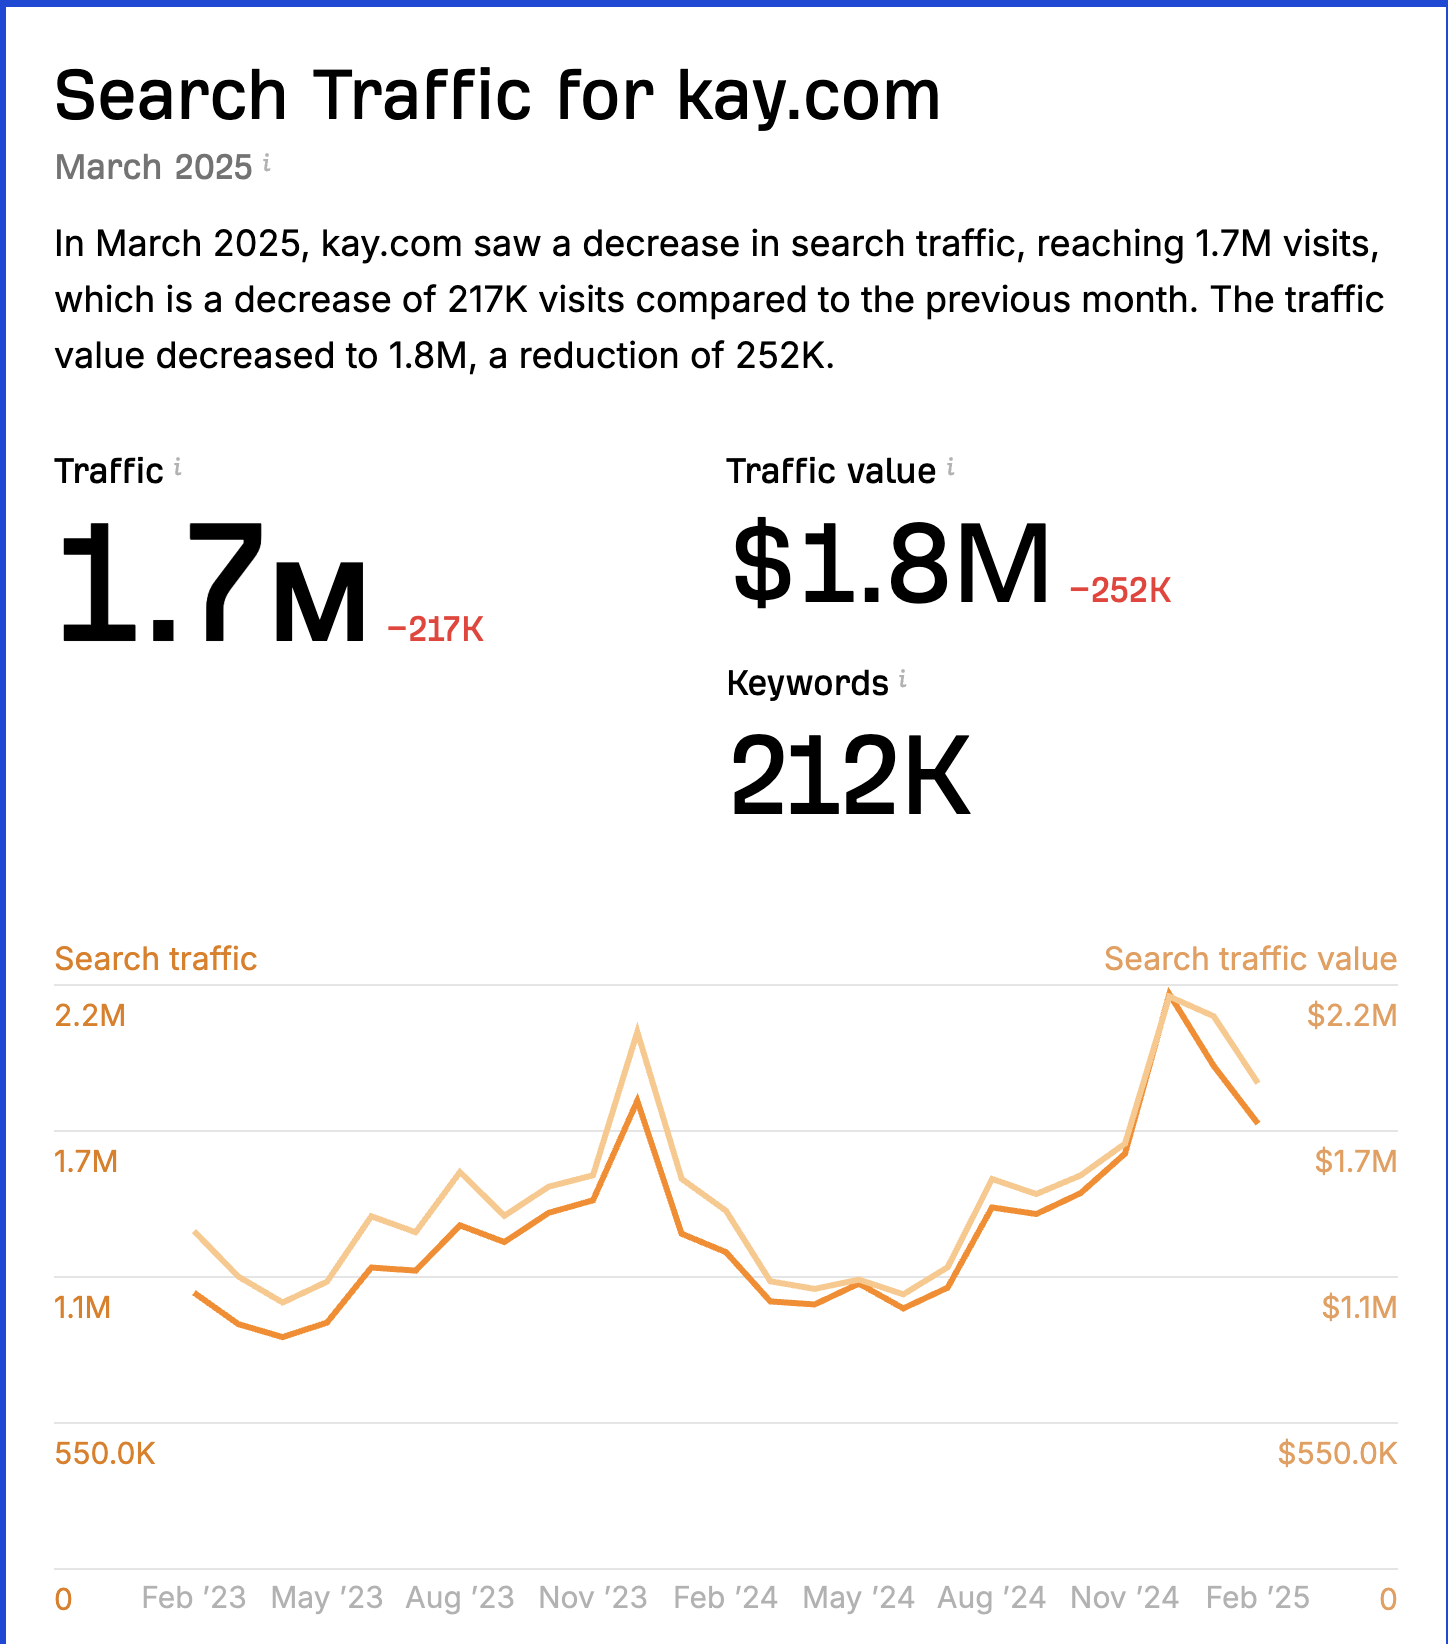This screenshot has width=1448, height=1644.
Task: Click the Keywords info icon
Action: click(903, 680)
